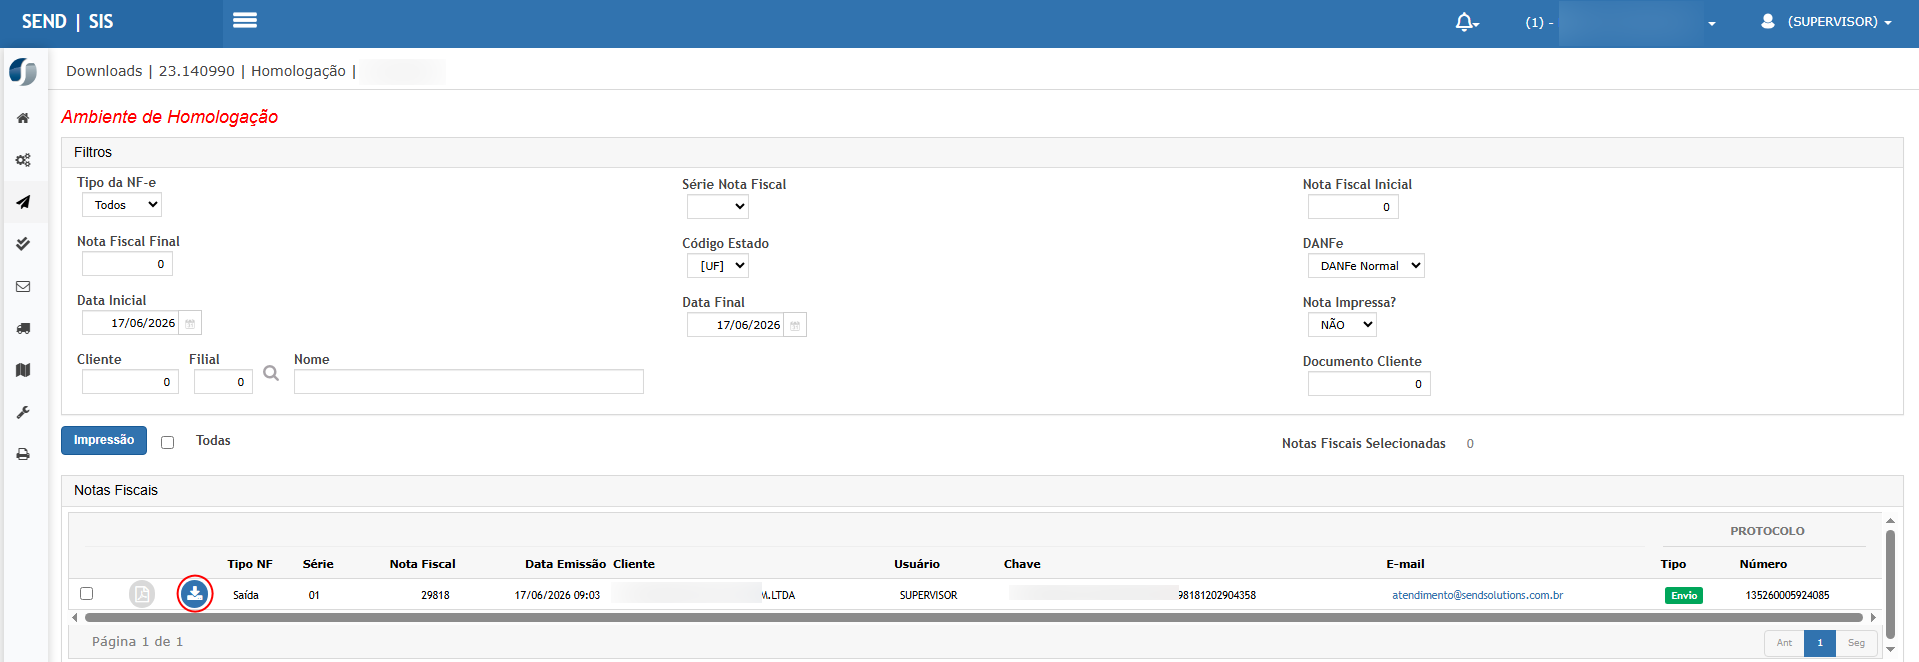Open the atendimento@sendsolutions.com.br email link
The image size is (1919, 662).
[1477, 595]
